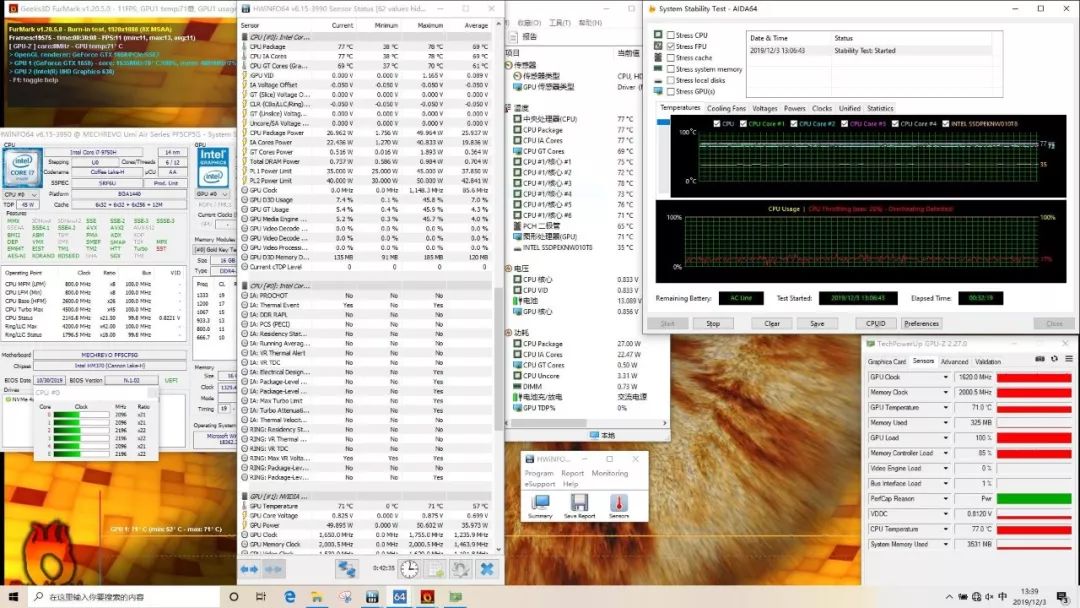The width and height of the screenshot is (1080, 608).
Task: Click Save Report floppy icon
Action: (579, 507)
